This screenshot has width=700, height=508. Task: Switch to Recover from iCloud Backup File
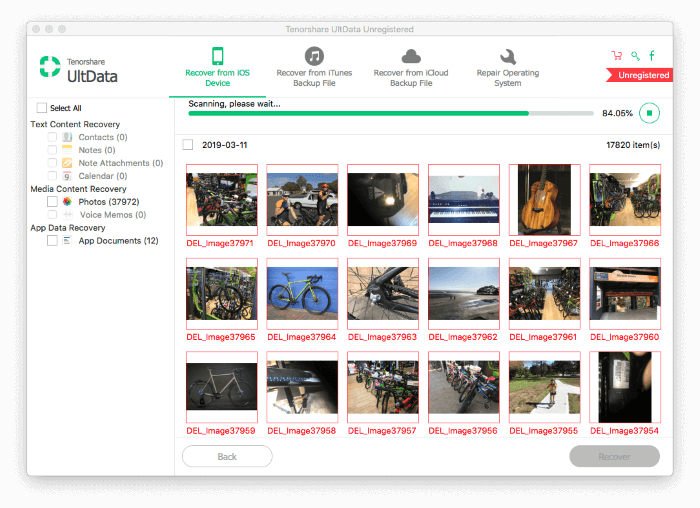click(411, 67)
